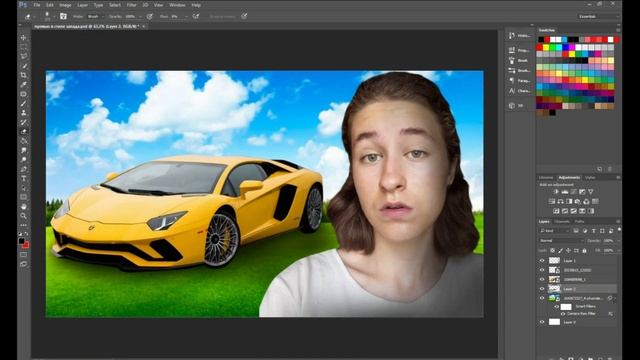Toggle Smart Filters visibility eye
This screenshot has height=360, width=640.
coord(557,307)
